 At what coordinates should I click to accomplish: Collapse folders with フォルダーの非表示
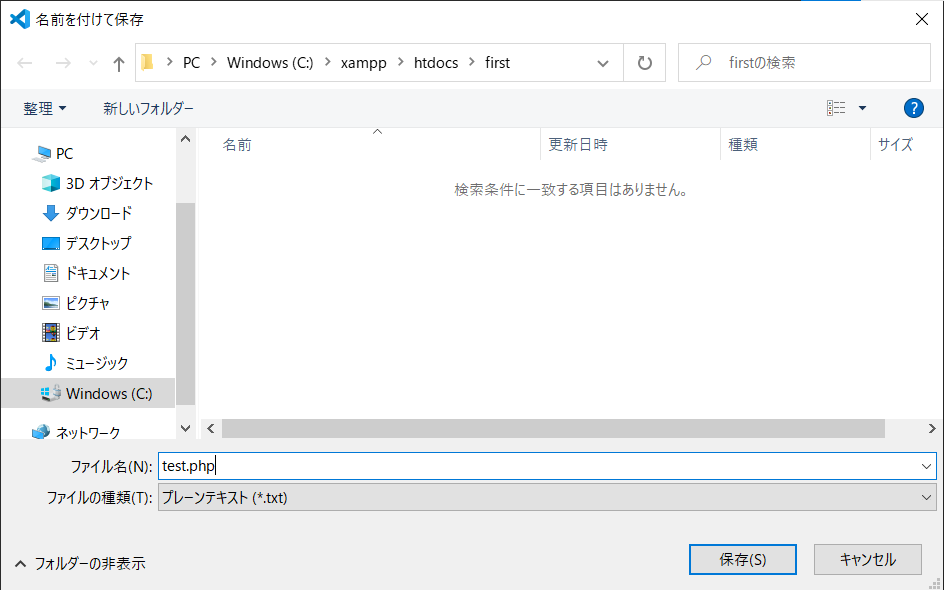click(80, 563)
